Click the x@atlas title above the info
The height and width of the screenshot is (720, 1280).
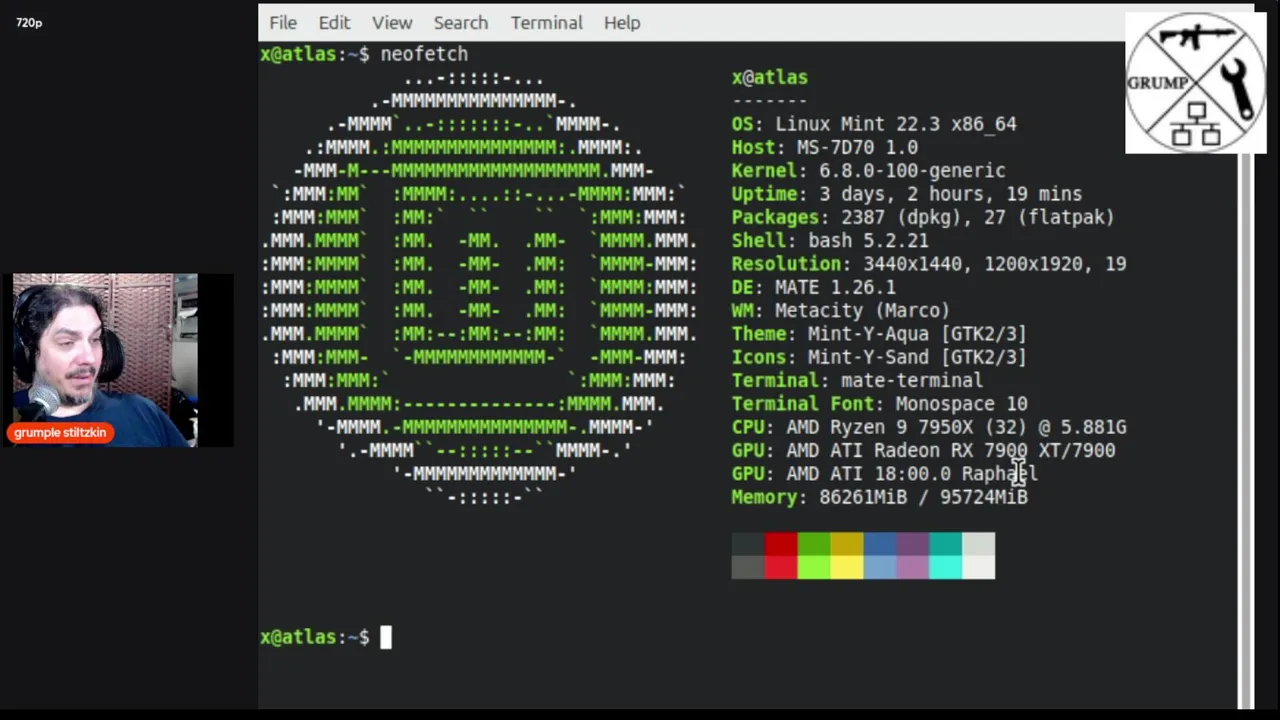point(769,77)
